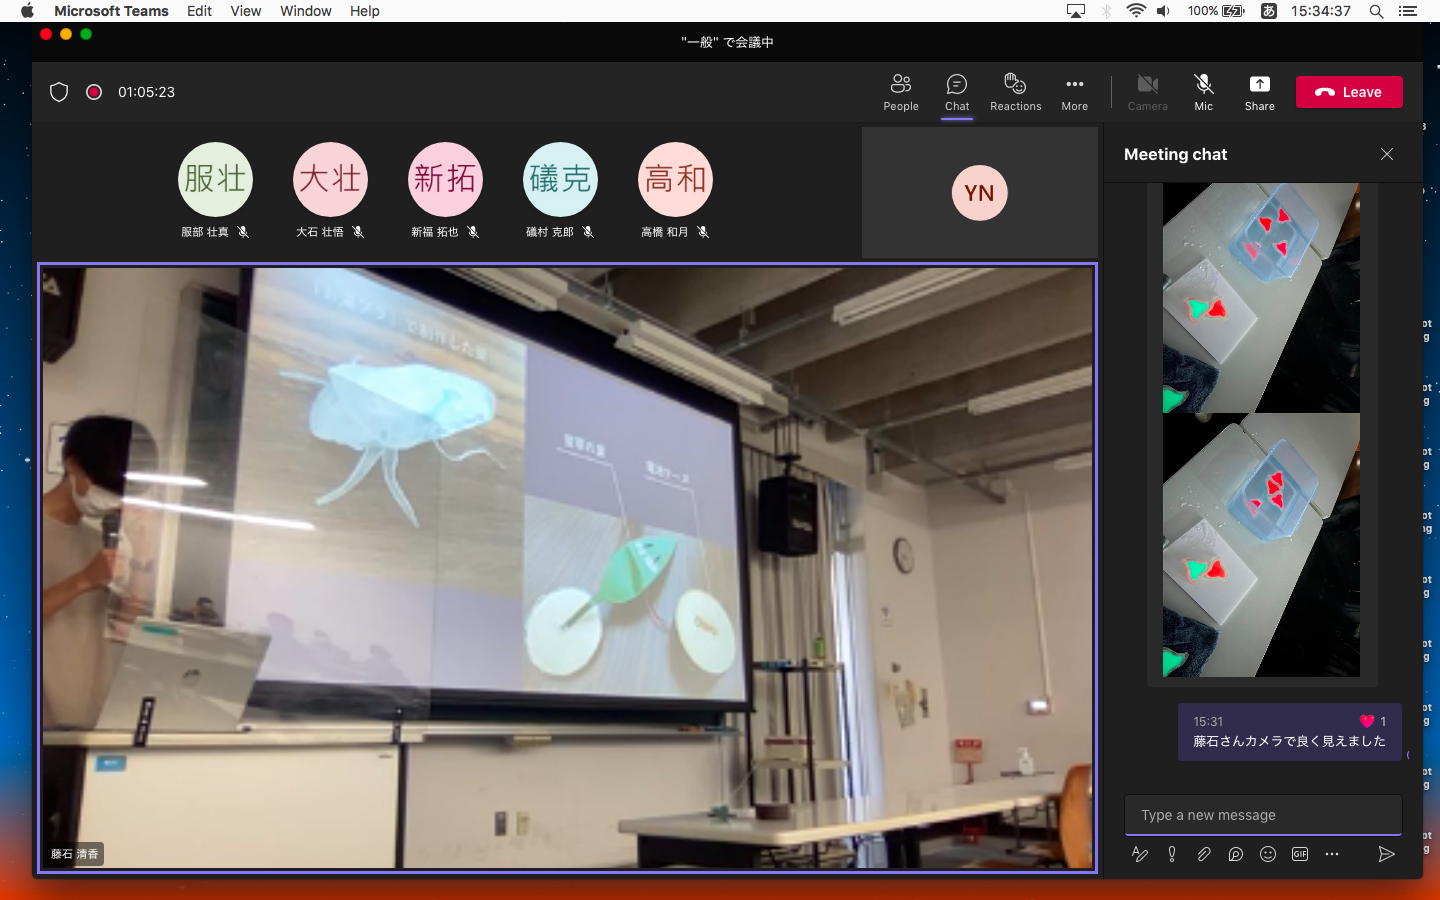The width and height of the screenshot is (1440, 900).
Task: Open the Microsoft Teams app menu
Action: (x=111, y=11)
